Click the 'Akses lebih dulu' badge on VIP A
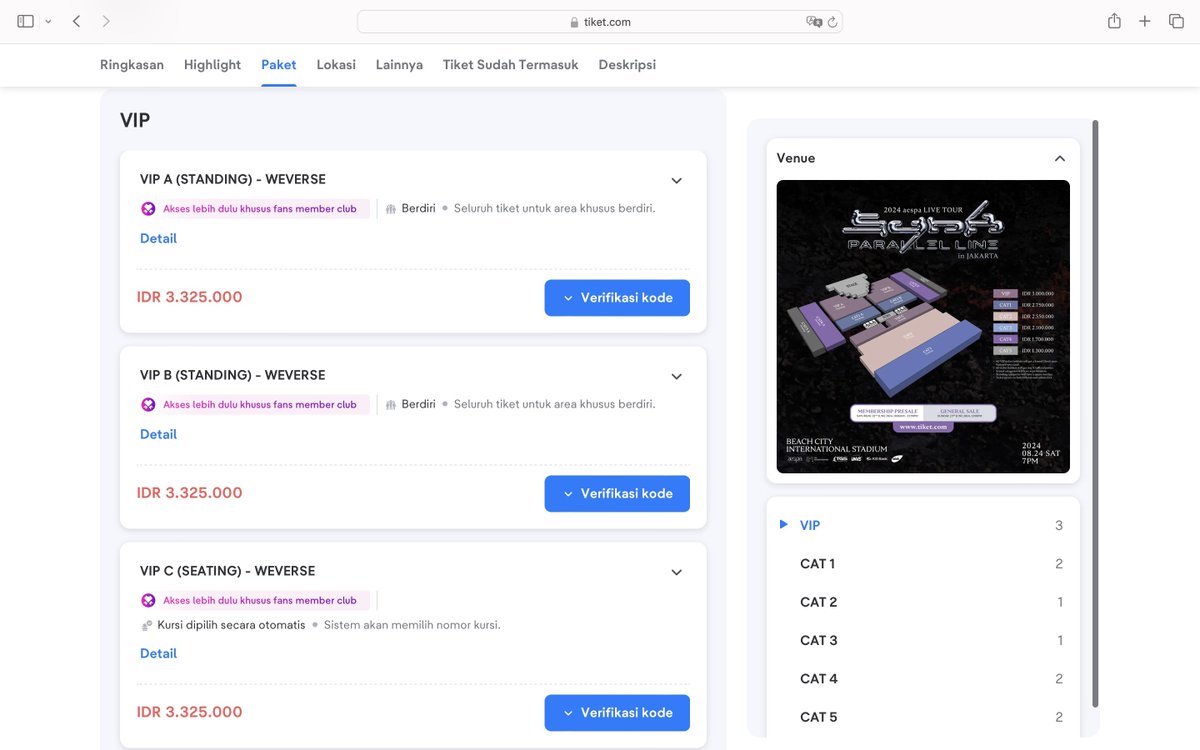This screenshot has height=750, width=1200. click(255, 209)
